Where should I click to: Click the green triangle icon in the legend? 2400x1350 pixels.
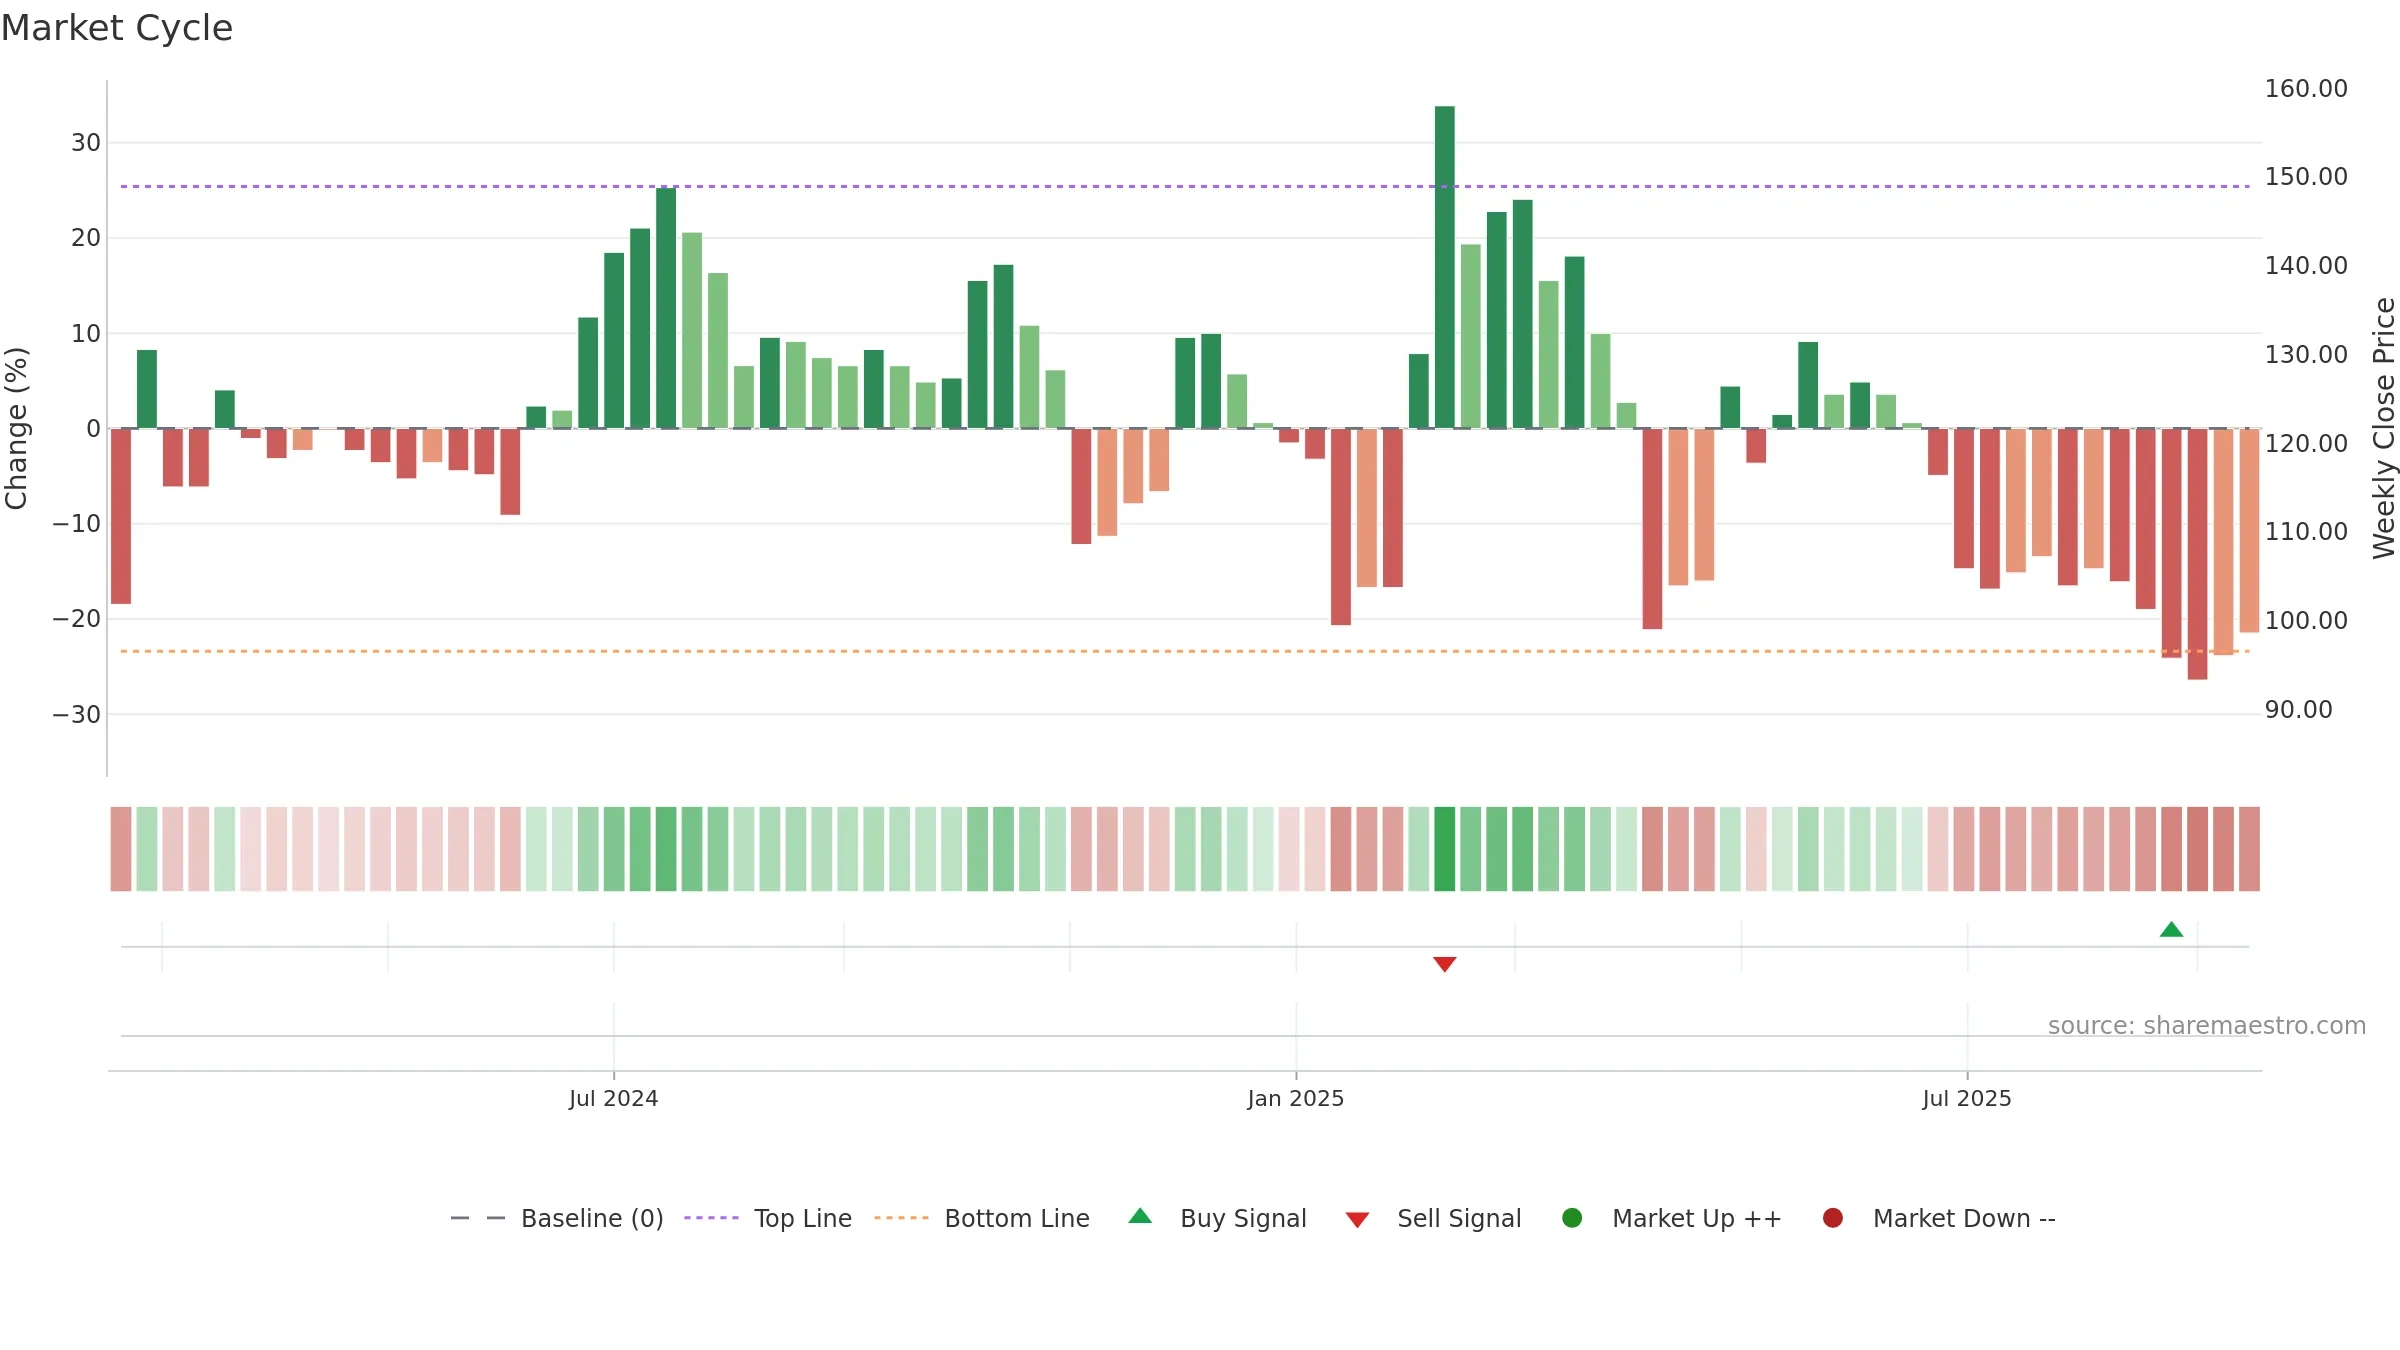click(x=1140, y=1217)
